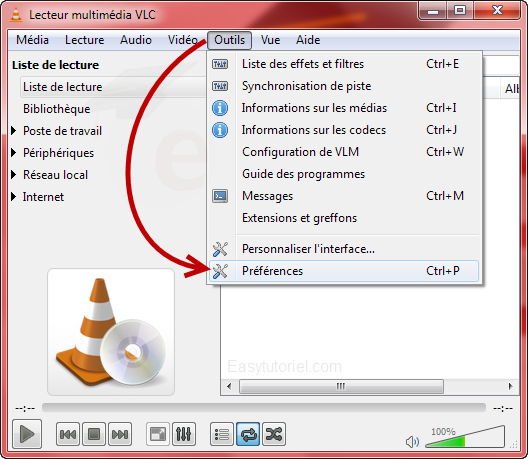This screenshot has height=459, width=528.
Task: Mute audio with the speaker icon
Action: pyautogui.click(x=412, y=441)
